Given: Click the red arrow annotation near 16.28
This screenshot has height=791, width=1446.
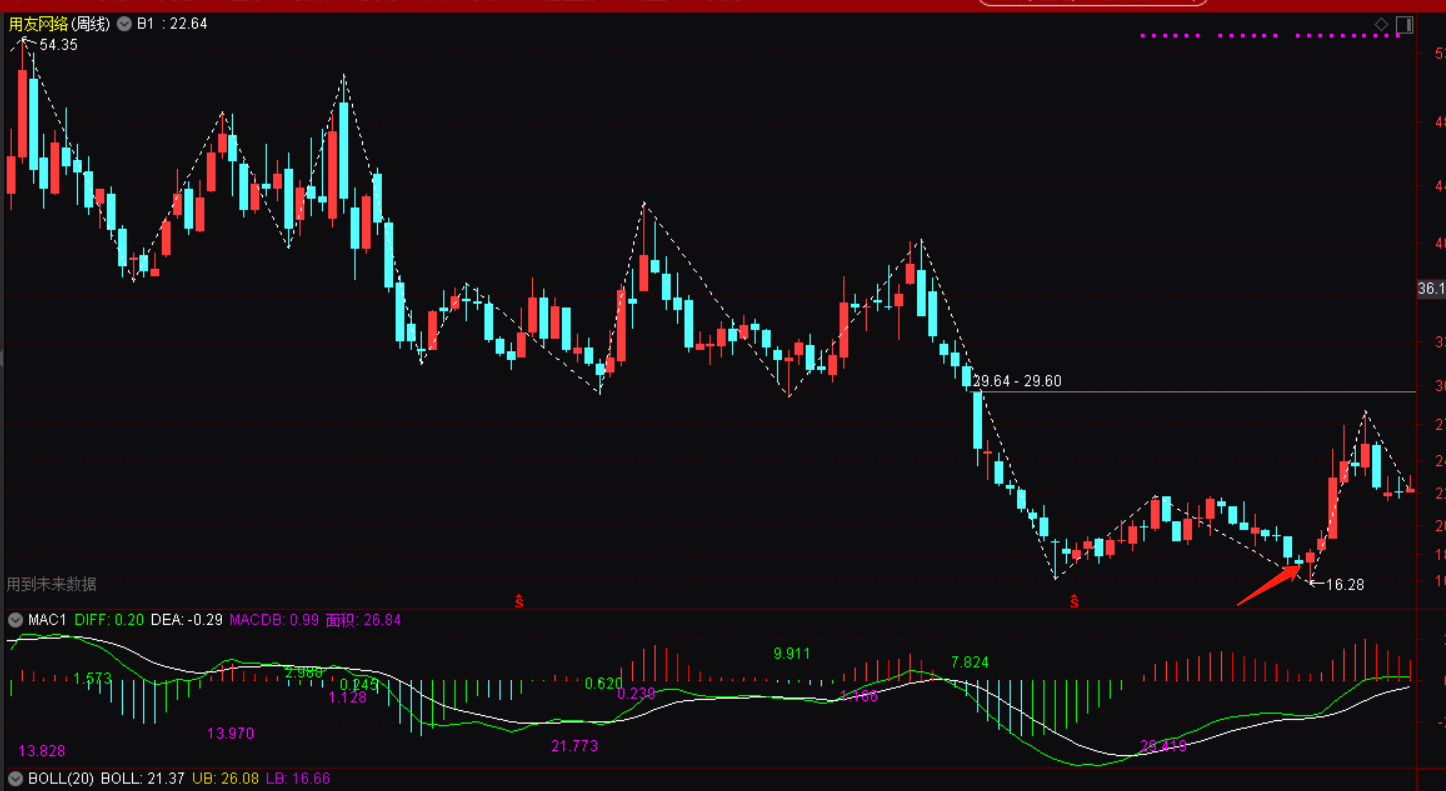Looking at the screenshot, I should pos(1269,585).
